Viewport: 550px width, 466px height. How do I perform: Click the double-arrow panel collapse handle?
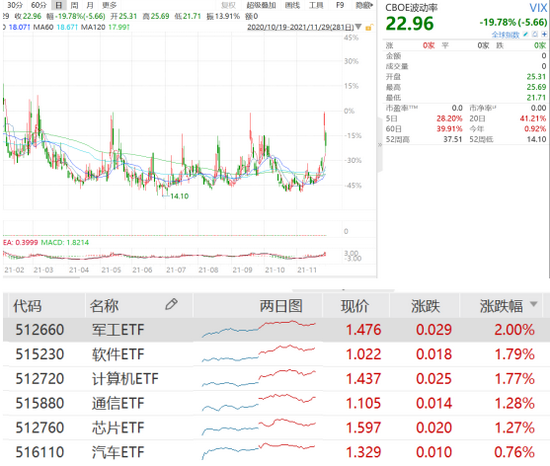pos(380,144)
